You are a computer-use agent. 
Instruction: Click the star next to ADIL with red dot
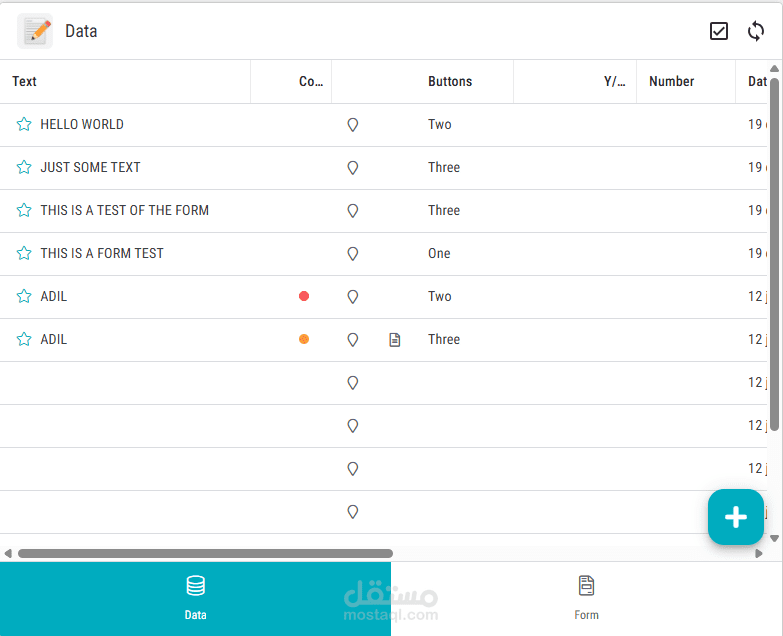tap(24, 296)
